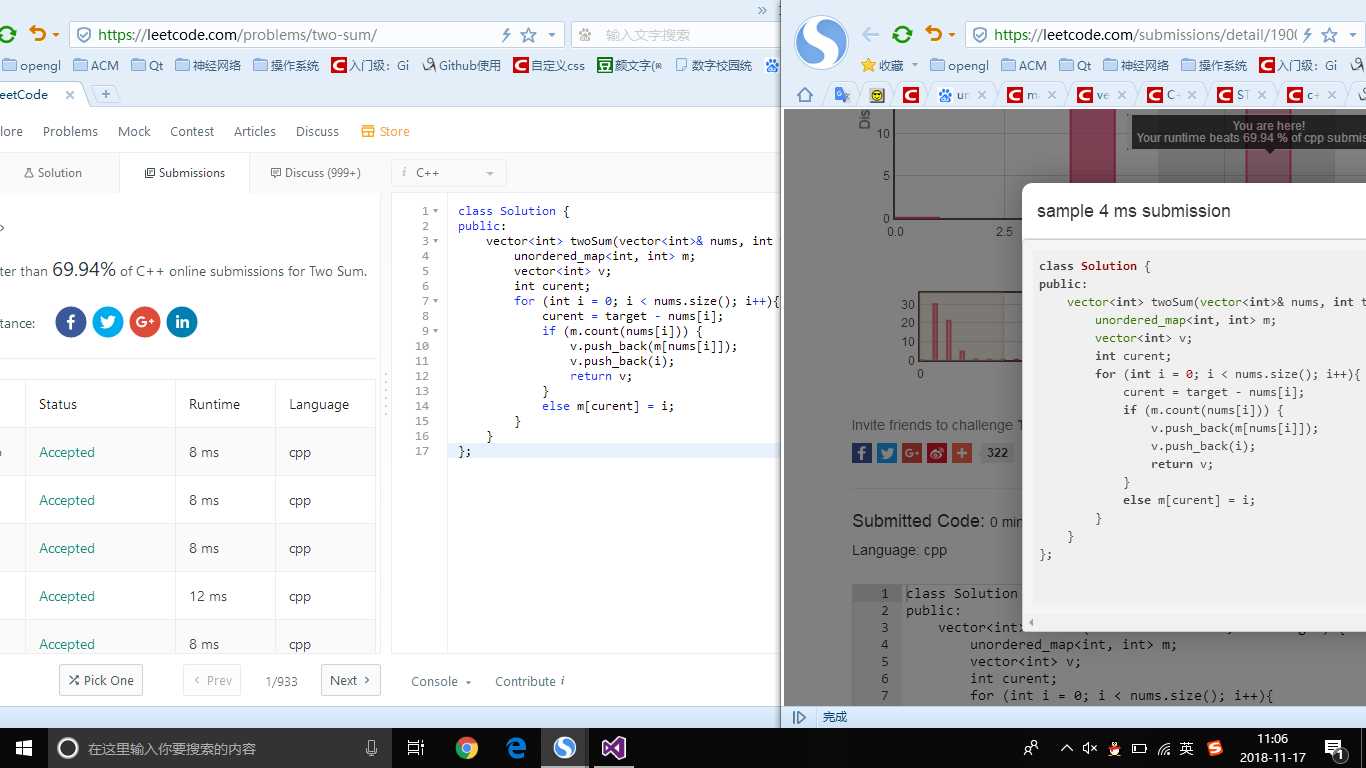Reload page in right browser window

902,35
